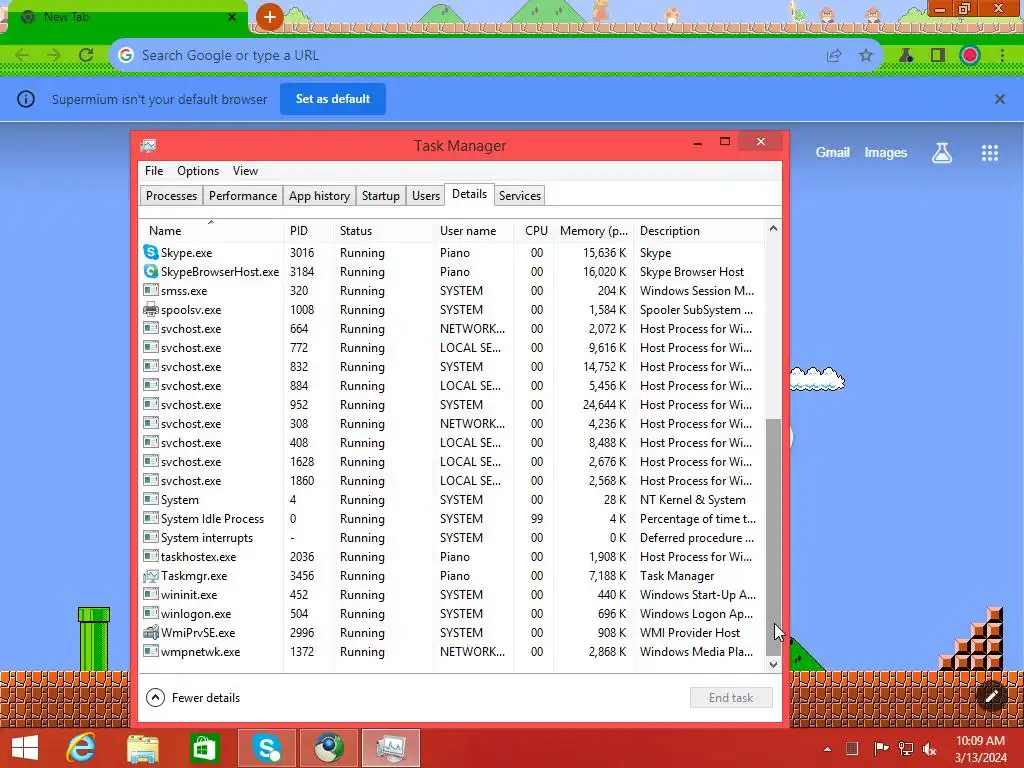Select the winlogon.exe row

pos(452,614)
